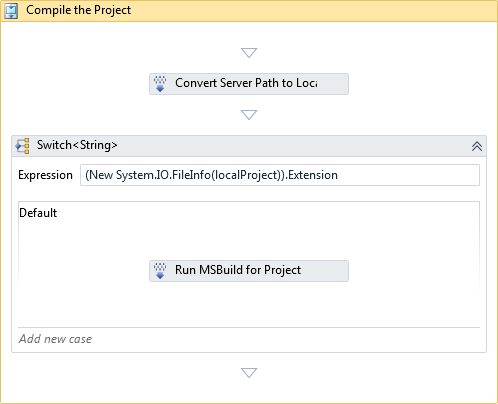Click the Compile the Project sequence icon

[11, 11]
